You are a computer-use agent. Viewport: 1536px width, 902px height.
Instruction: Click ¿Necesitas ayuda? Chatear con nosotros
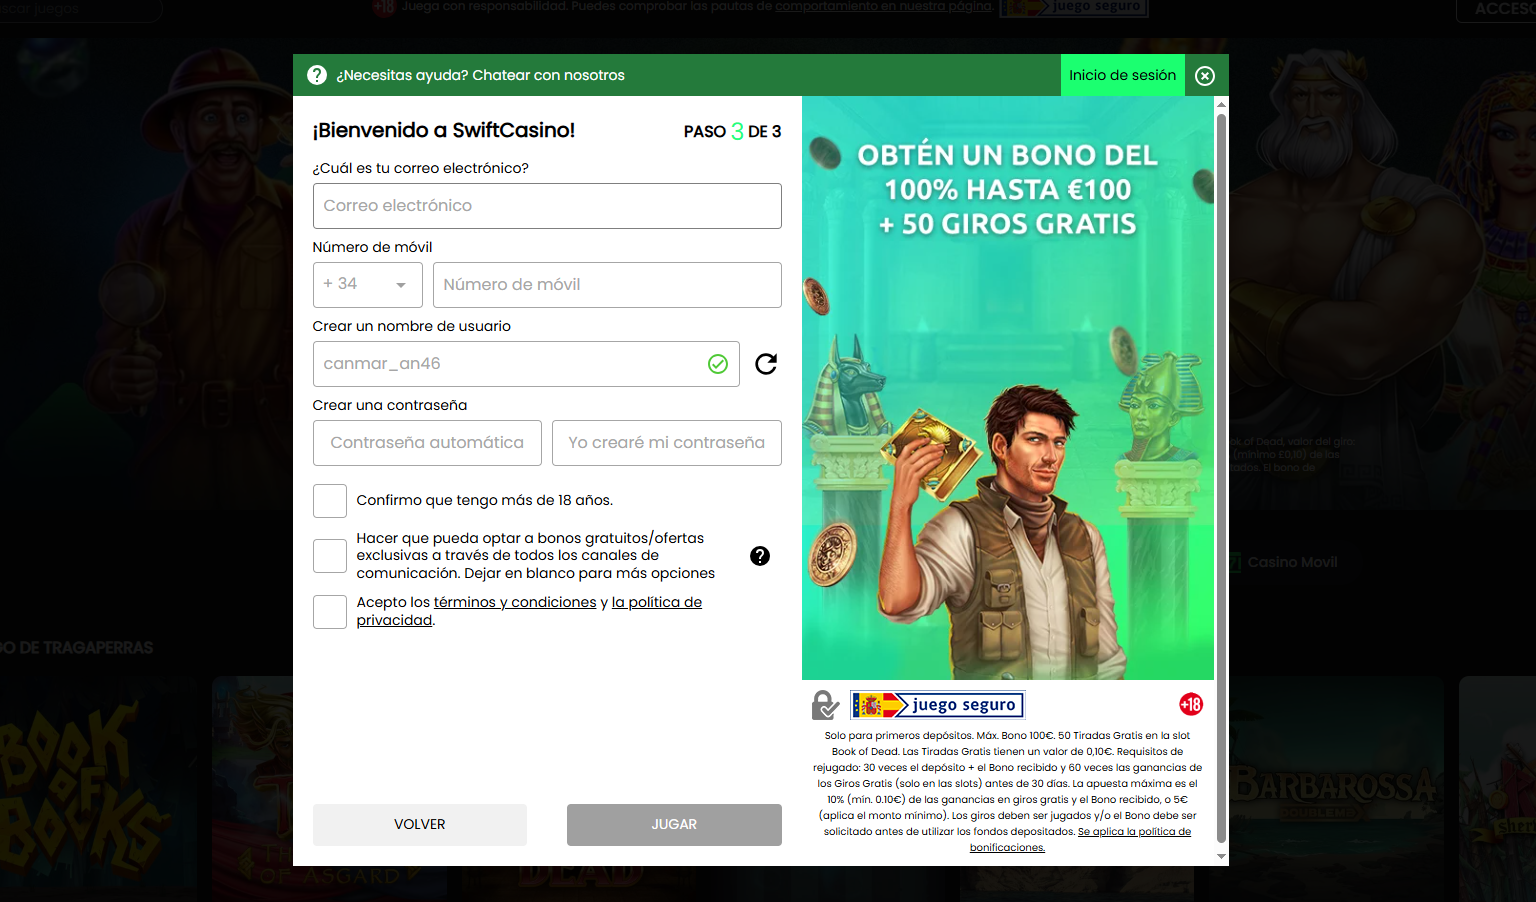[480, 75]
